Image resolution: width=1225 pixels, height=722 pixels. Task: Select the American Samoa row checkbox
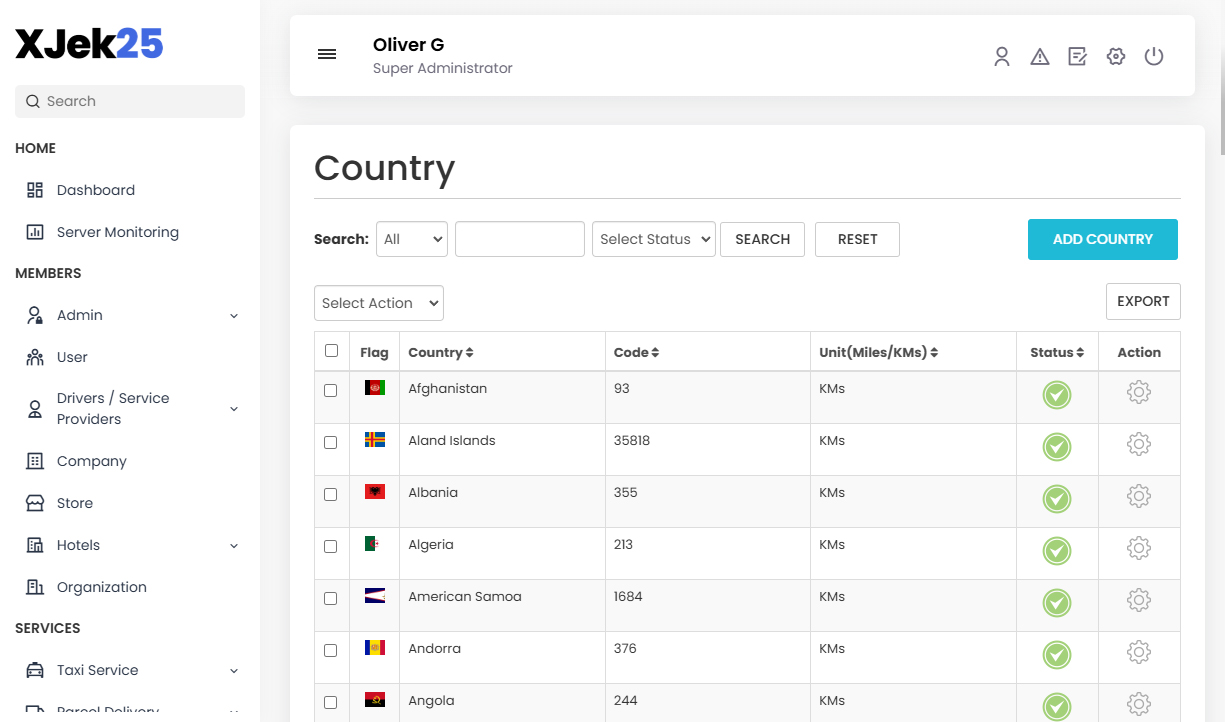pos(331,599)
